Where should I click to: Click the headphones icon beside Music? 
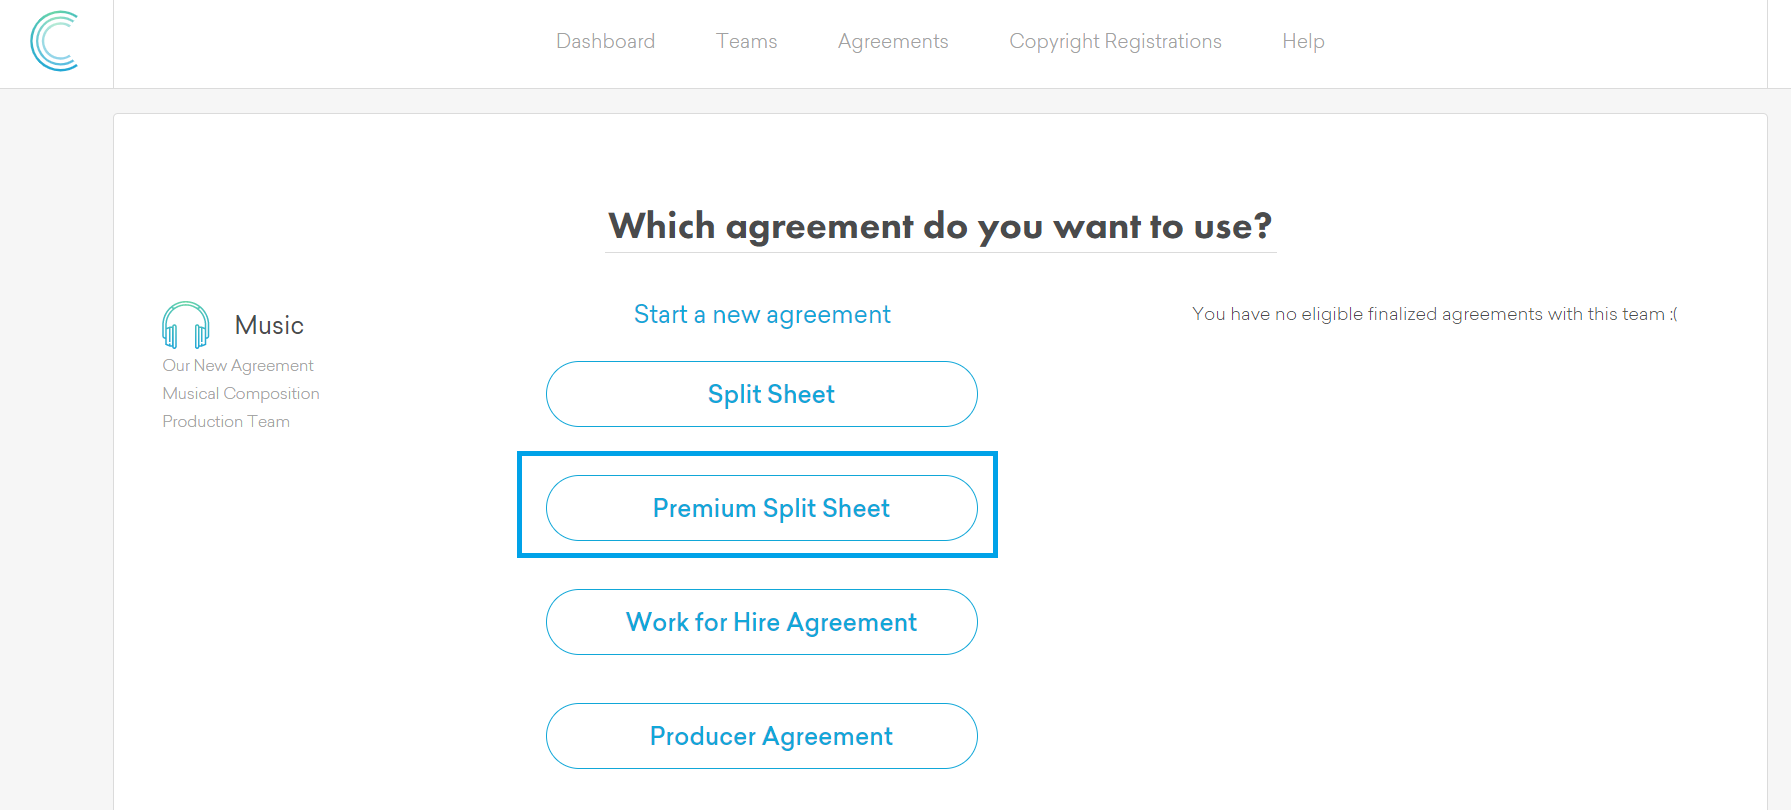point(185,325)
